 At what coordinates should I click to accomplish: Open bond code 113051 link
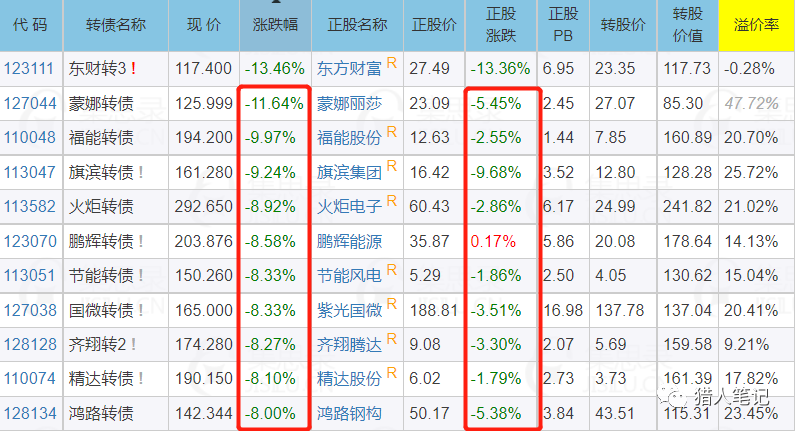coord(29,275)
